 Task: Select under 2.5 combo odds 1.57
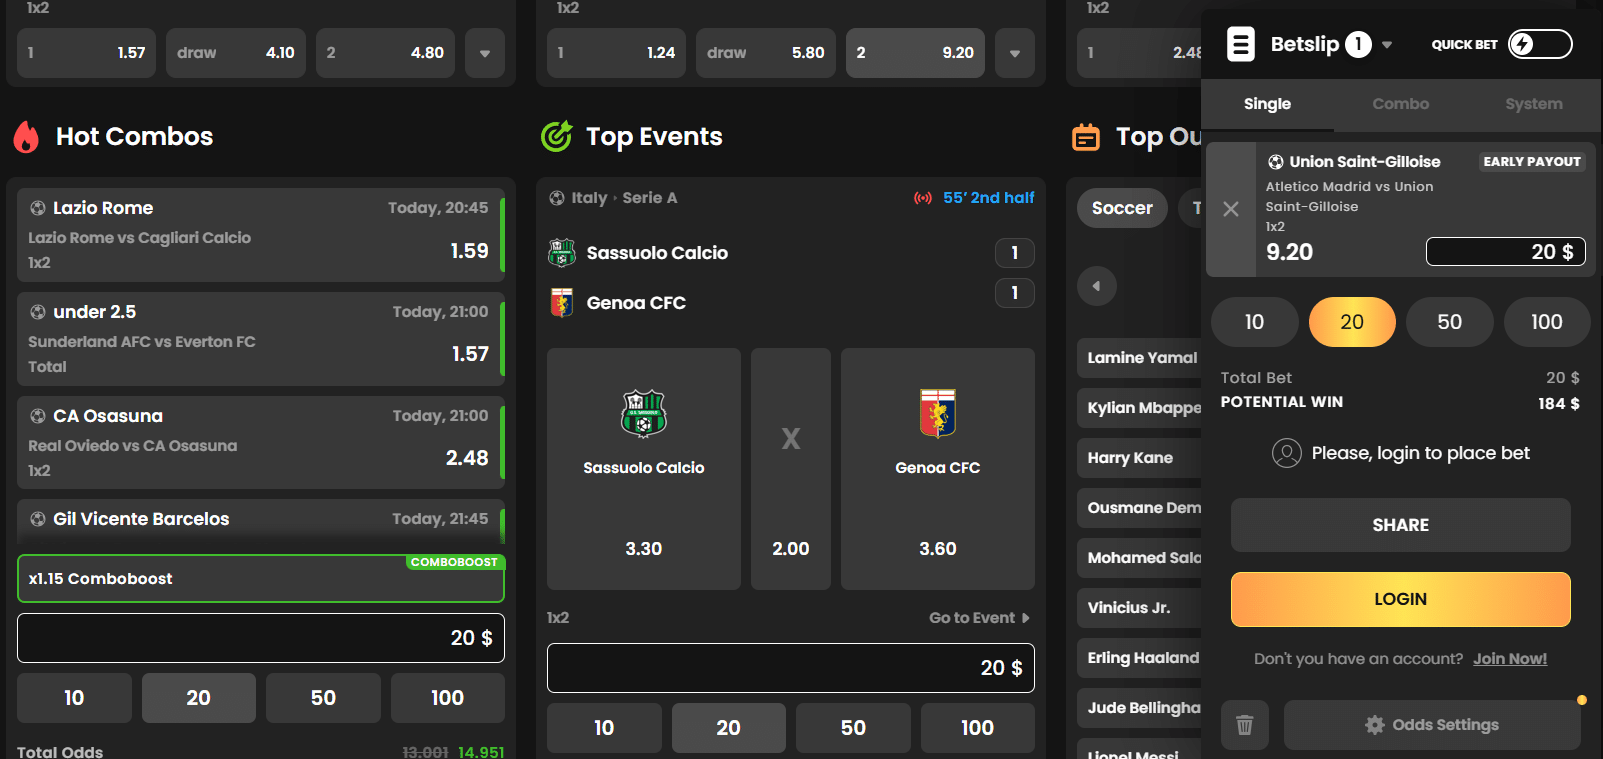point(260,339)
